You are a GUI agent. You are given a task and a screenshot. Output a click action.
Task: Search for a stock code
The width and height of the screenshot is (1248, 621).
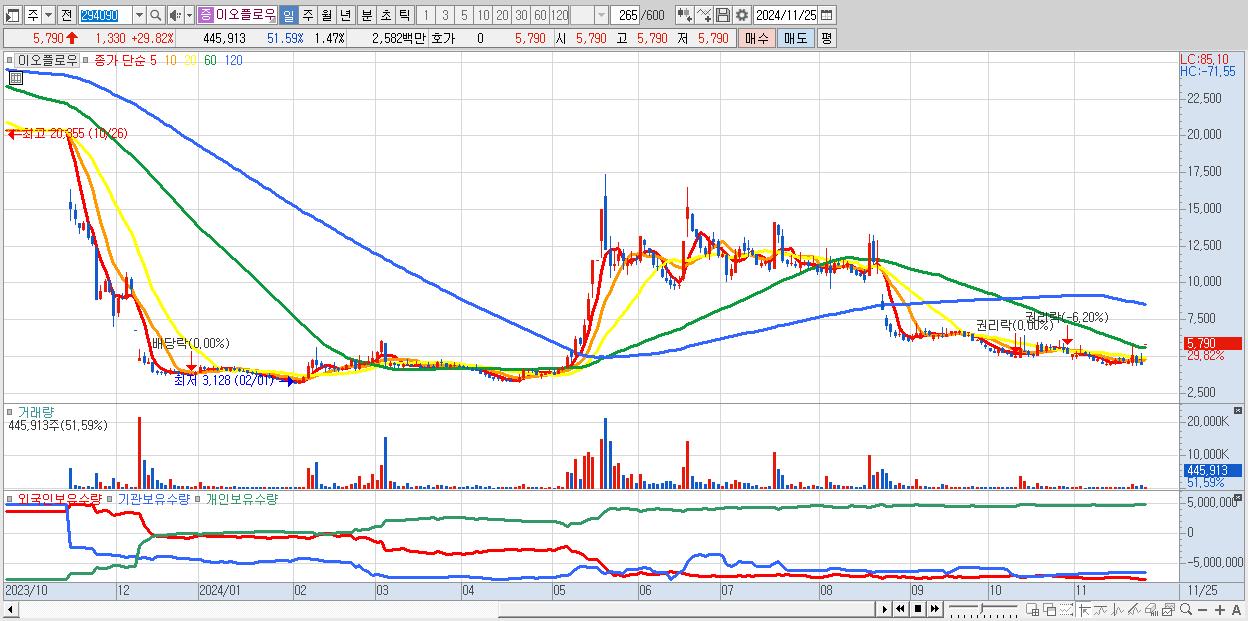pyautogui.click(x=156, y=16)
